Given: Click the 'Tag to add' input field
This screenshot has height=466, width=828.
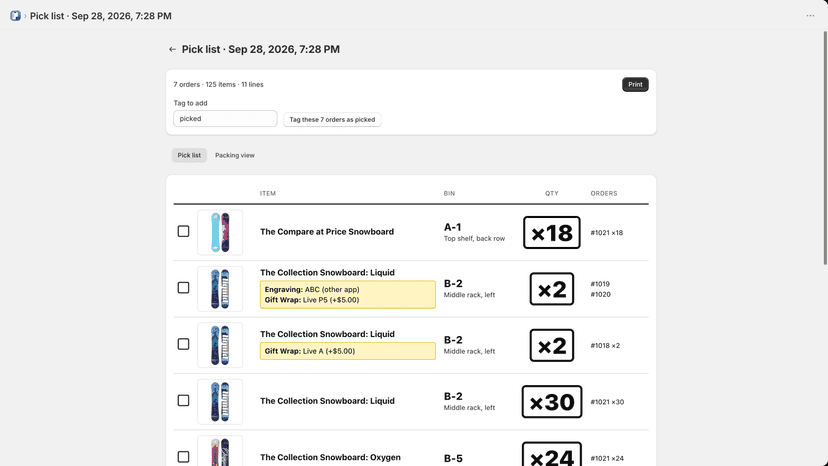Looking at the screenshot, I should 225,118.
